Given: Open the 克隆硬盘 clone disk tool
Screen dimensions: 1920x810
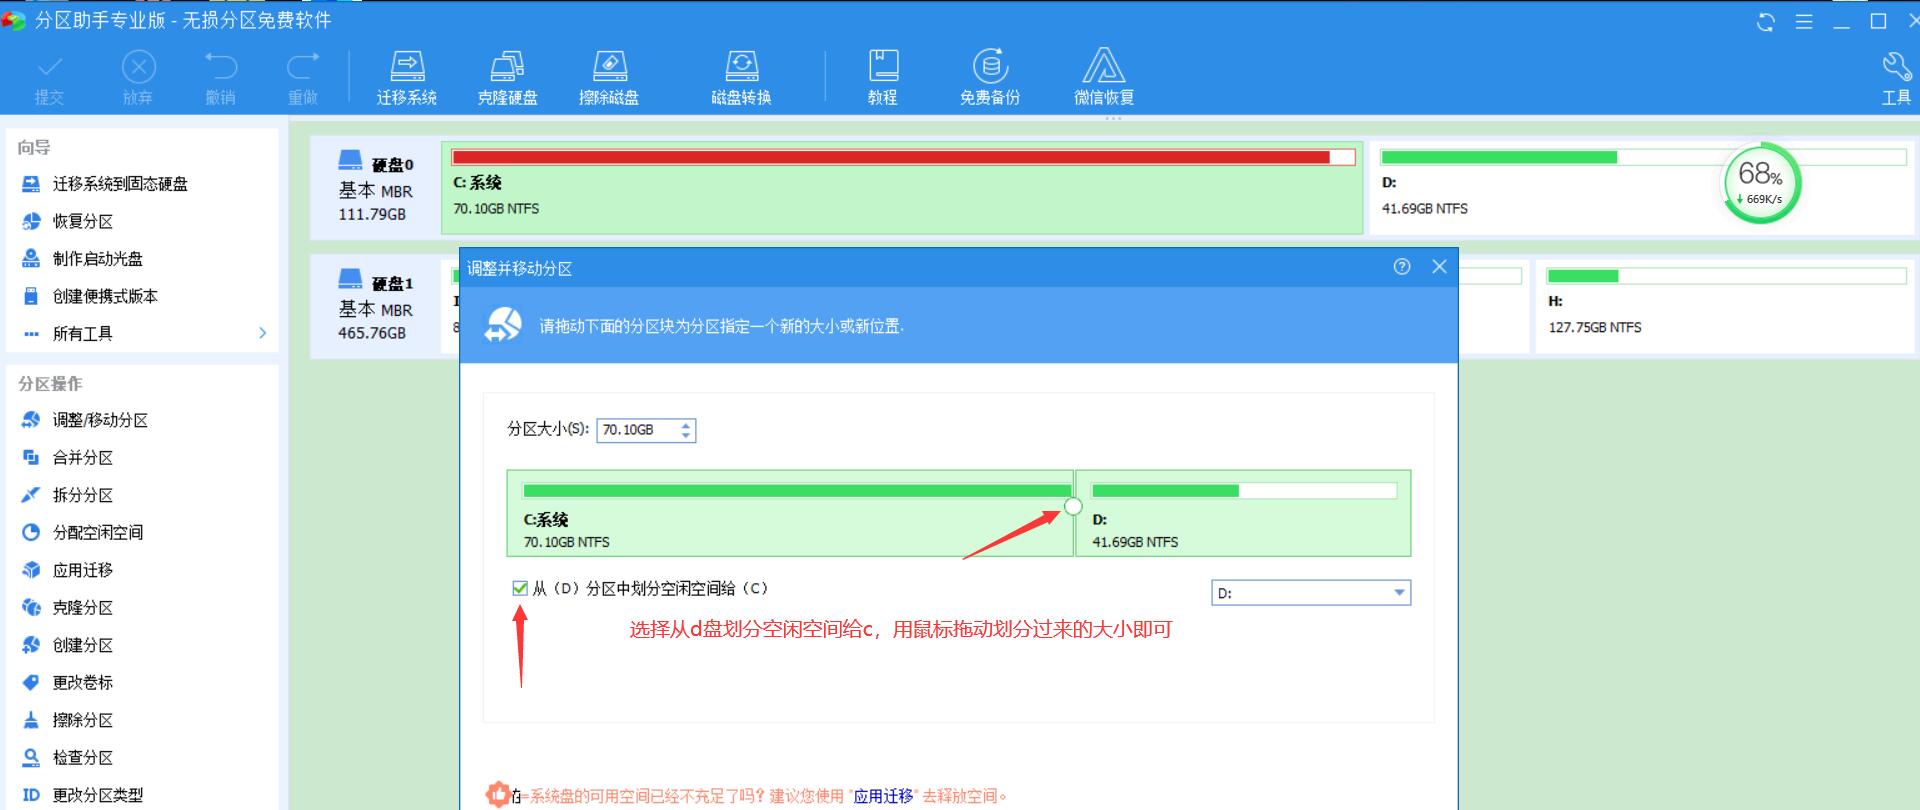Looking at the screenshot, I should pos(507,78).
